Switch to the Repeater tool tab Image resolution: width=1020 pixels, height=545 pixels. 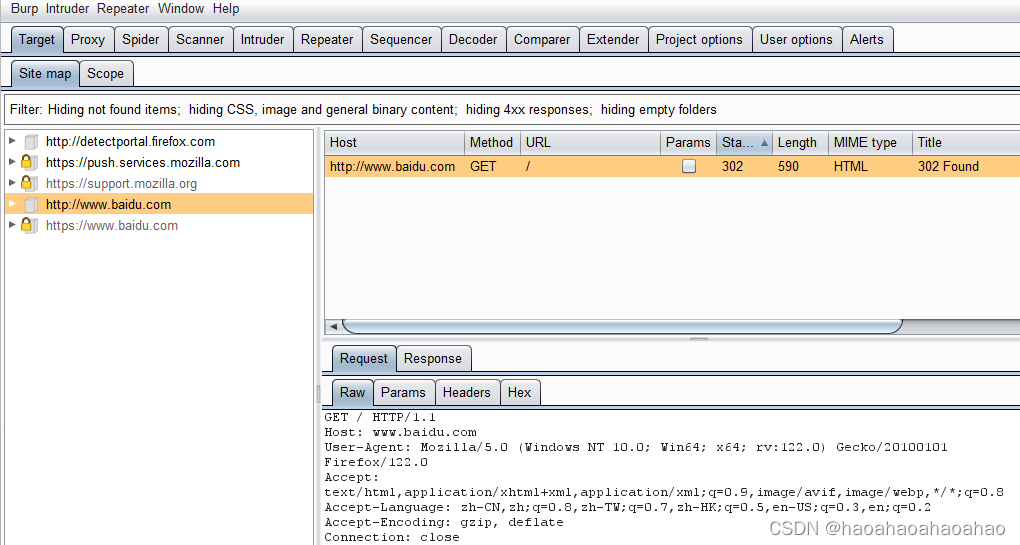point(327,40)
